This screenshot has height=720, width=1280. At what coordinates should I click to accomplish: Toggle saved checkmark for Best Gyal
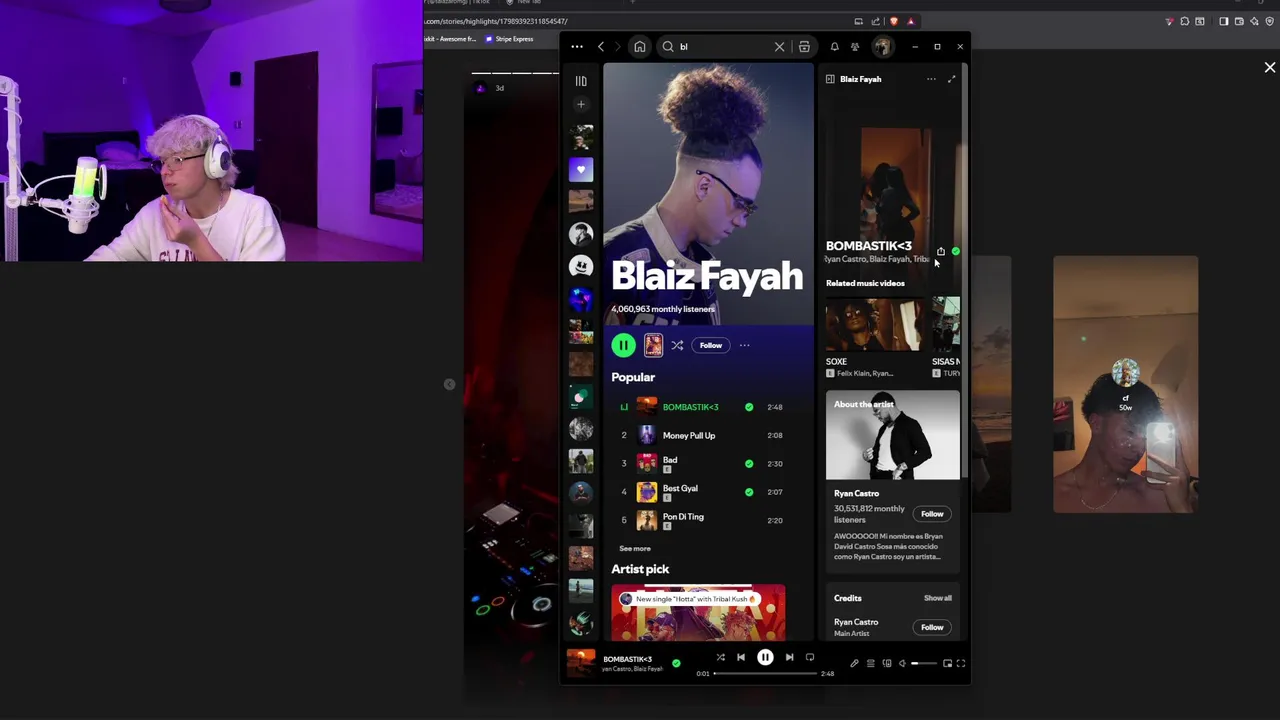(x=749, y=492)
